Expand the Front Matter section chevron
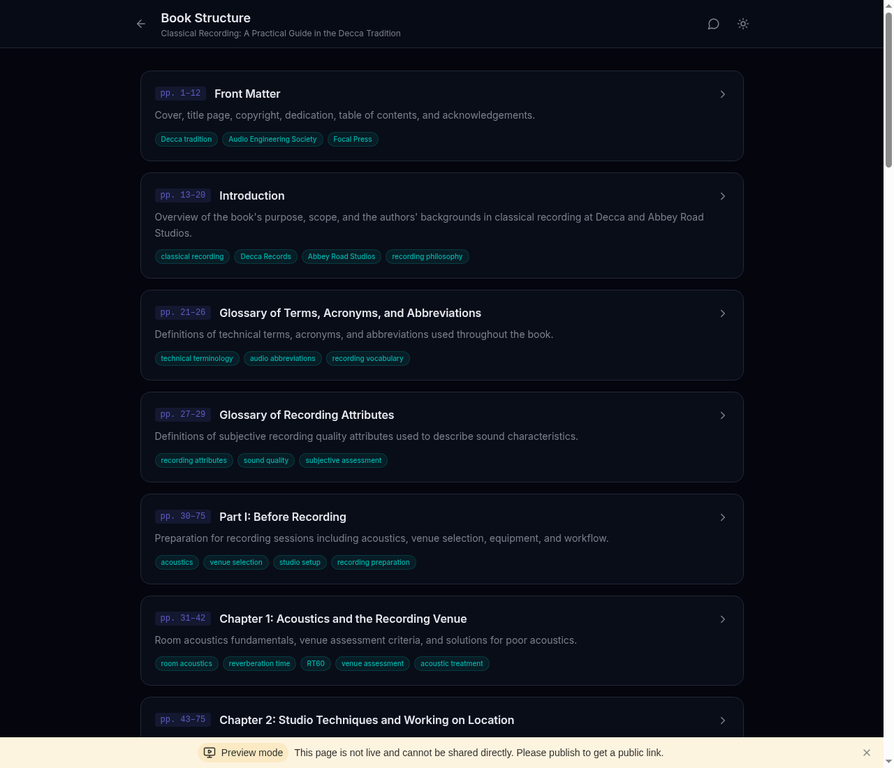Image resolution: width=894 pixels, height=768 pixels. (x=722, y=94)
